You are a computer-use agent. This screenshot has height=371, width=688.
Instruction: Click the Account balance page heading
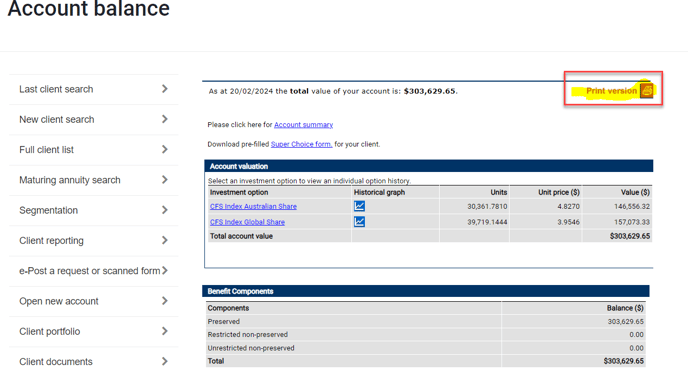click(x=89, y=8)
